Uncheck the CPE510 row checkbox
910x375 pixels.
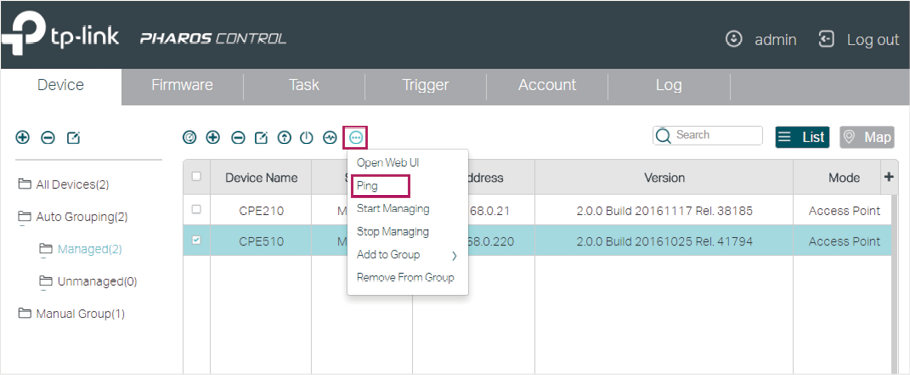(x=196, y=240)
